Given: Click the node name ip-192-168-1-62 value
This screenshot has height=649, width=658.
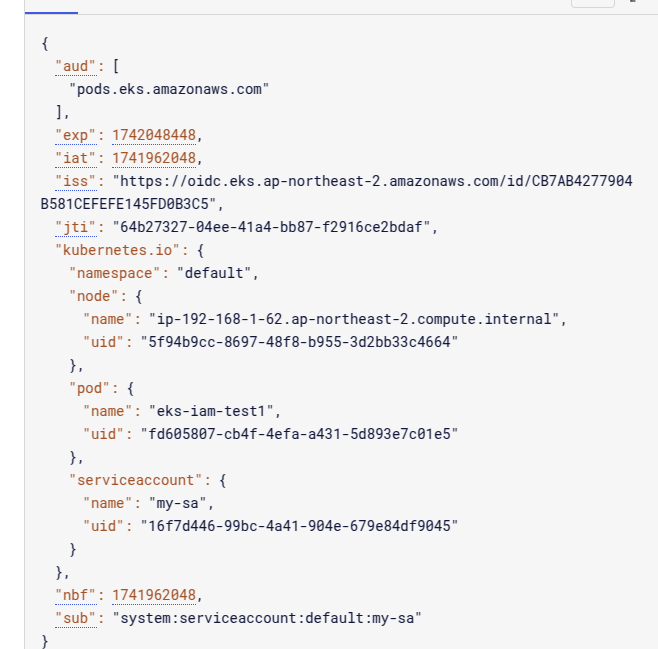Looking at the screenshot, I should [x=357, y=319].
